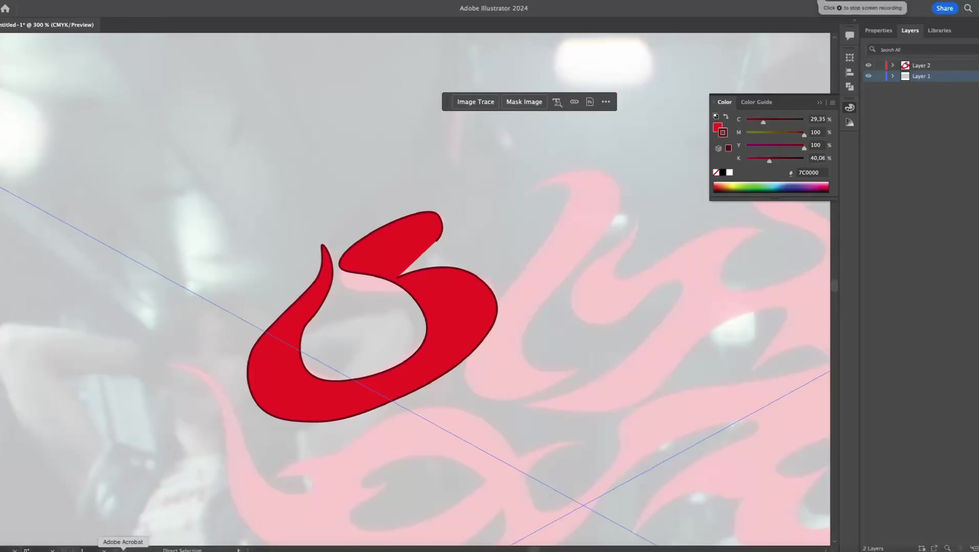The height and width of the screenshot is (552, 979).
Task: Reset to default fill and stroke
Action: pos(716,117)
